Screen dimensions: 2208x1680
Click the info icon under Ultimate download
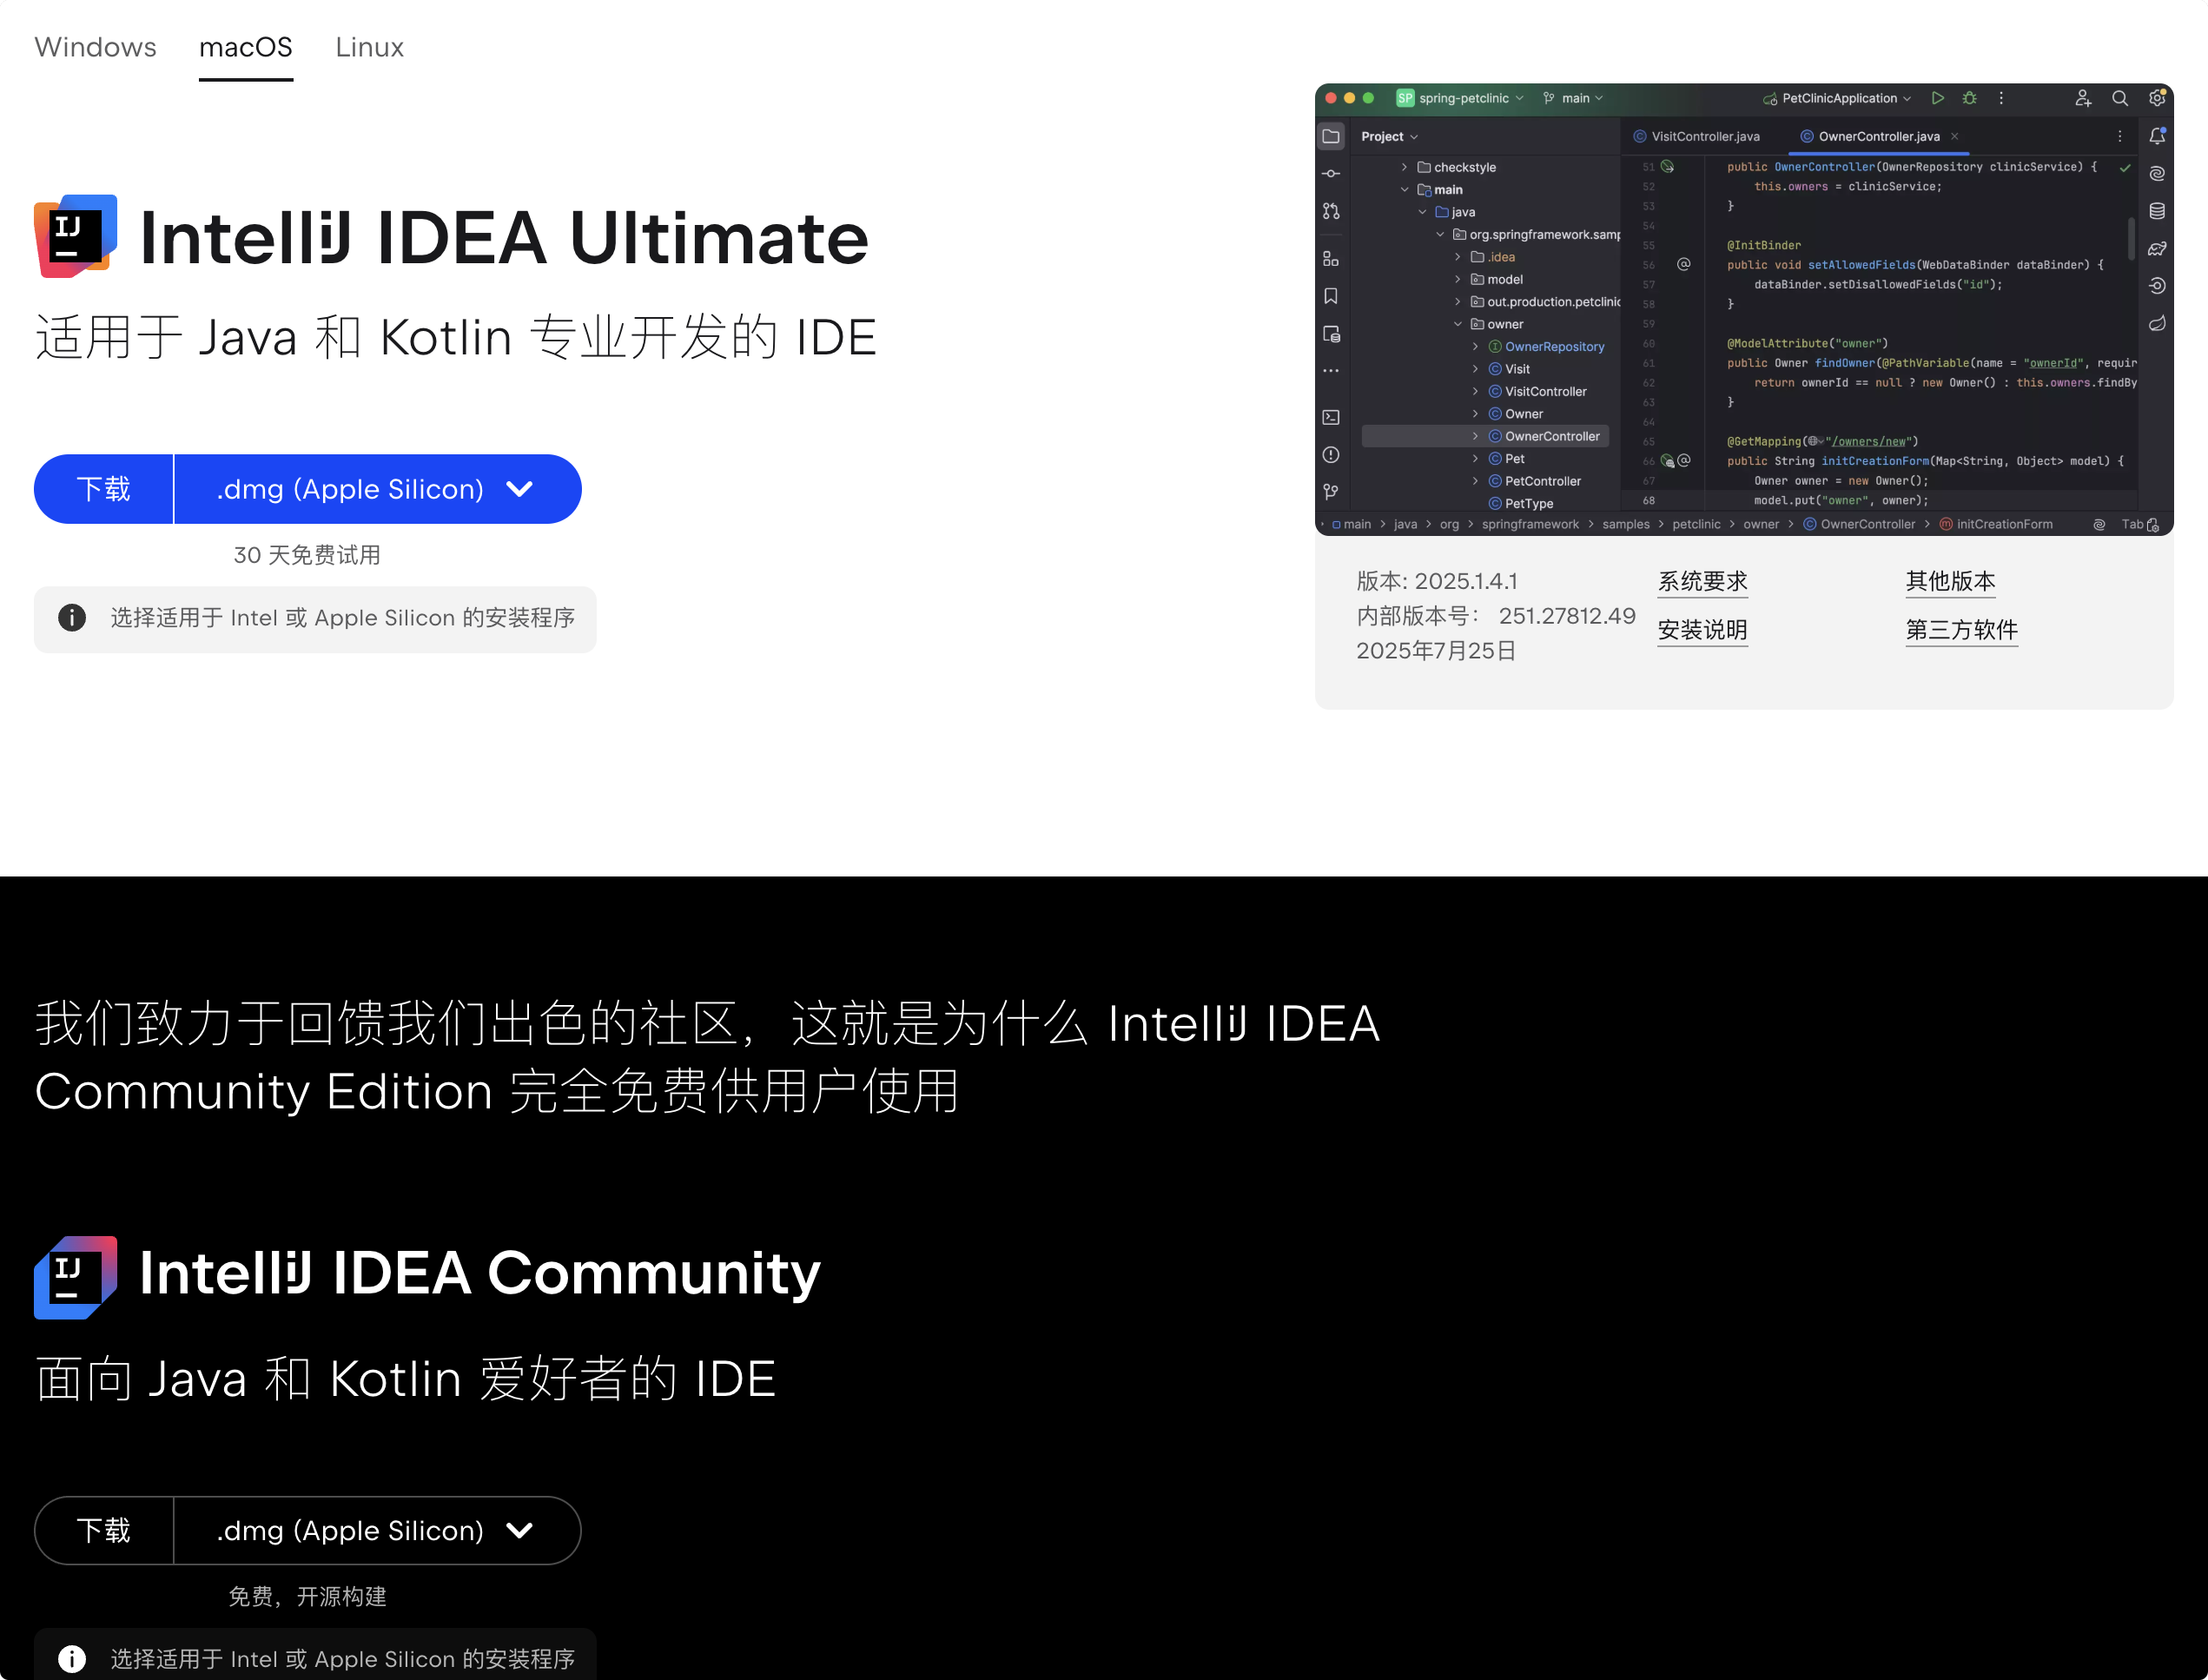pyautogui.click(x=72, y=618)
